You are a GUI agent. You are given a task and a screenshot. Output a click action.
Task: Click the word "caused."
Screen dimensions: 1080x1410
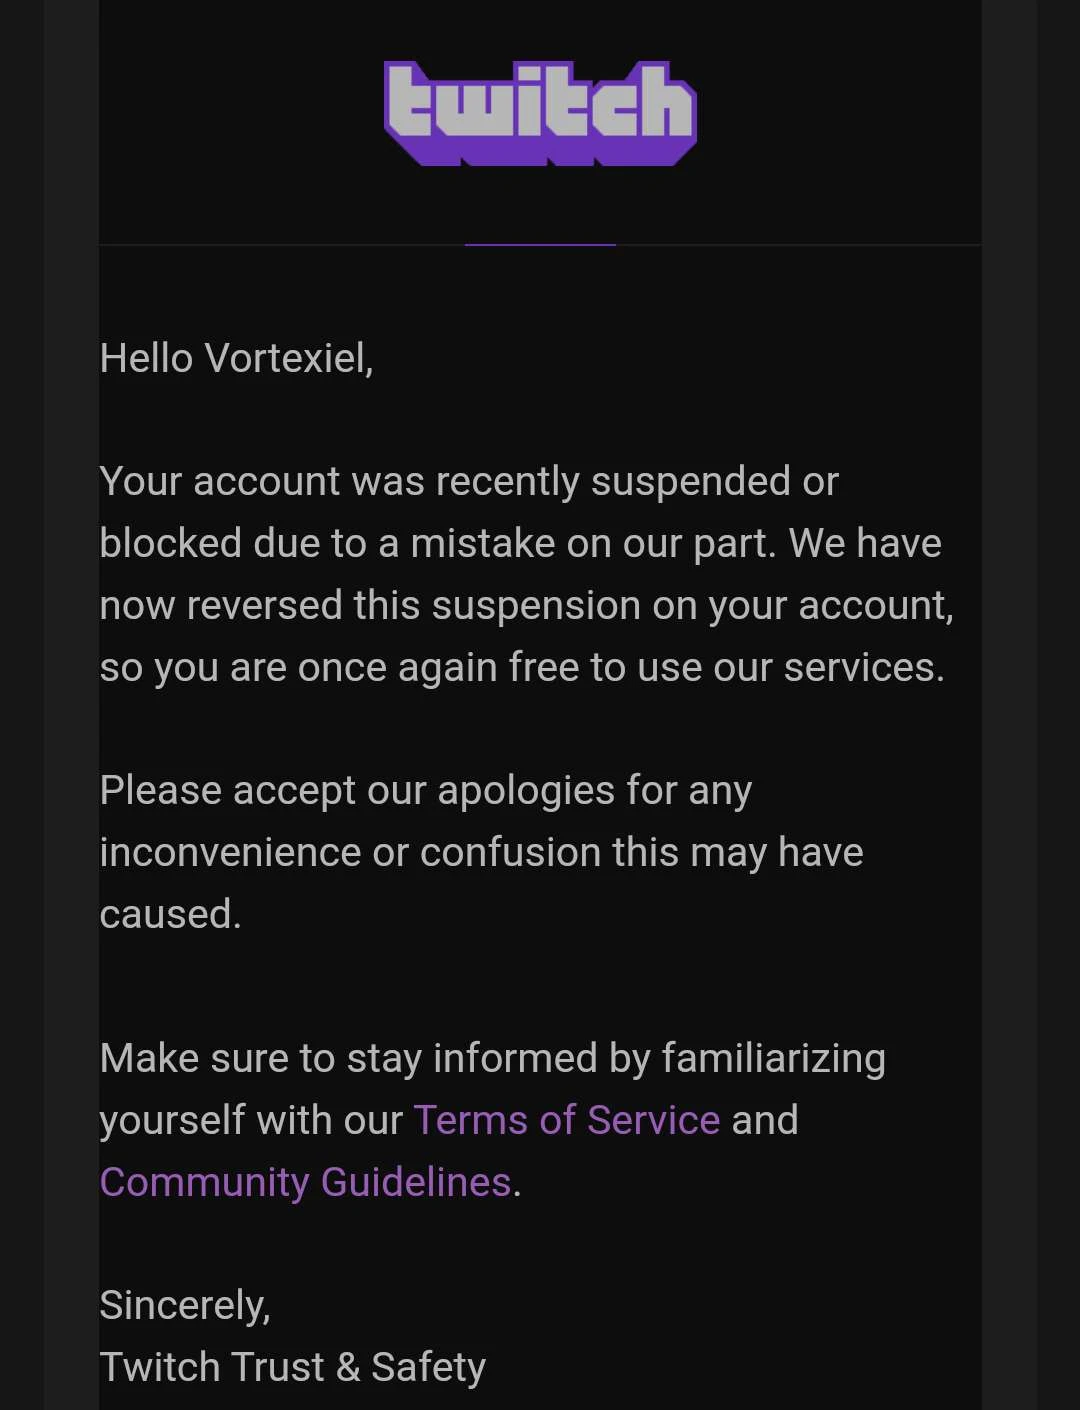171,914
